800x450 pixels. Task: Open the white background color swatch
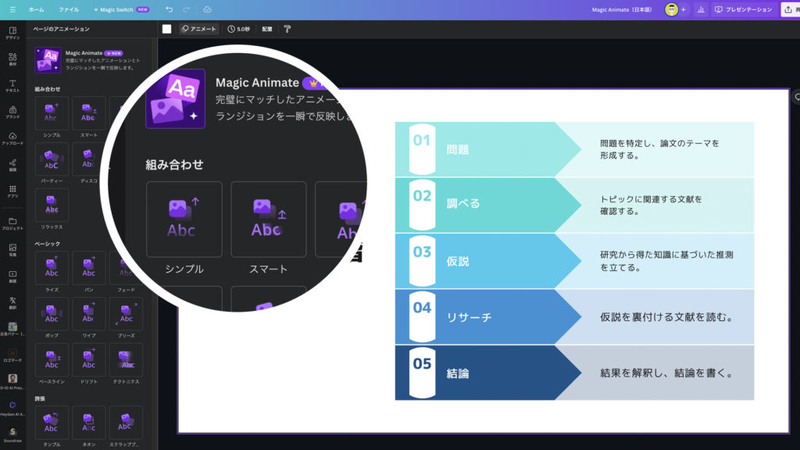pyautogui.click(x=167, y=29)
